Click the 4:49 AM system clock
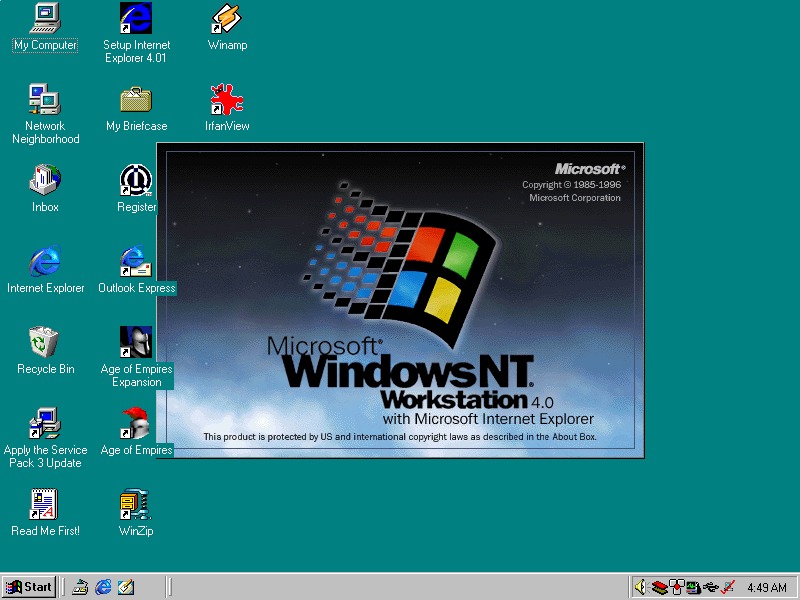This screenshot has width=800, height=600. [767, 588]
